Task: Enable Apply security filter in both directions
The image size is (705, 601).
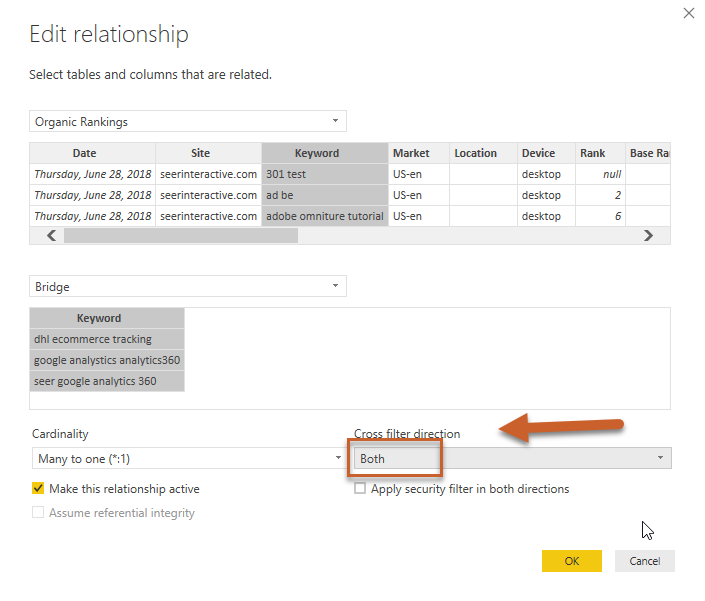Action: [x=360, y=489]
